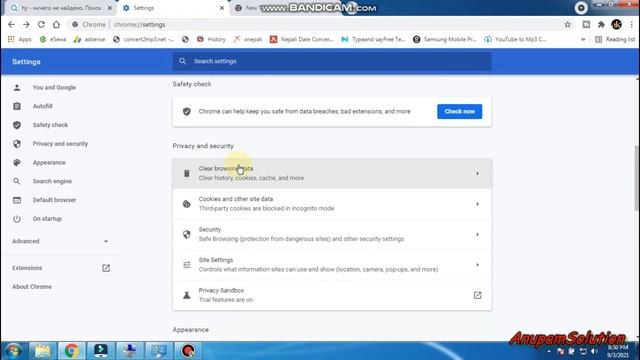The image size is (640, 360).
Task: Expand the Advanced section
Action: 60,241
